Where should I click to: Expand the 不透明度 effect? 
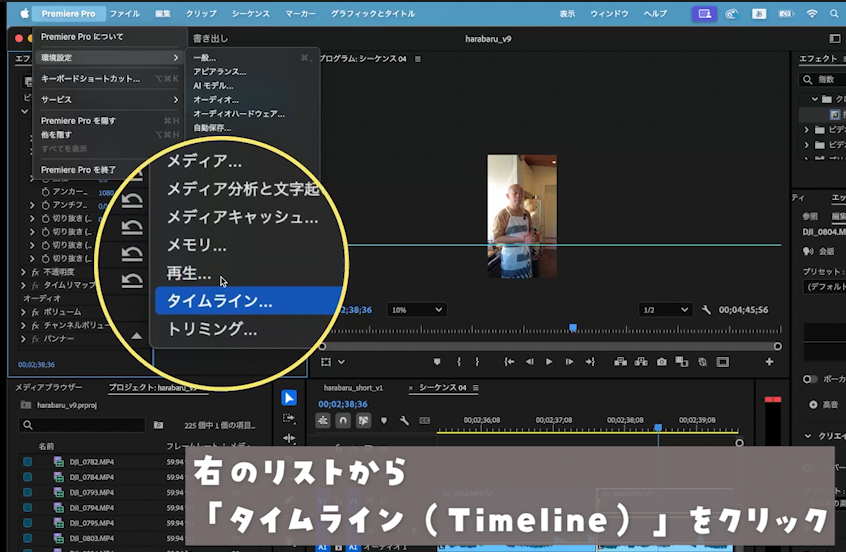coord(23,272)
